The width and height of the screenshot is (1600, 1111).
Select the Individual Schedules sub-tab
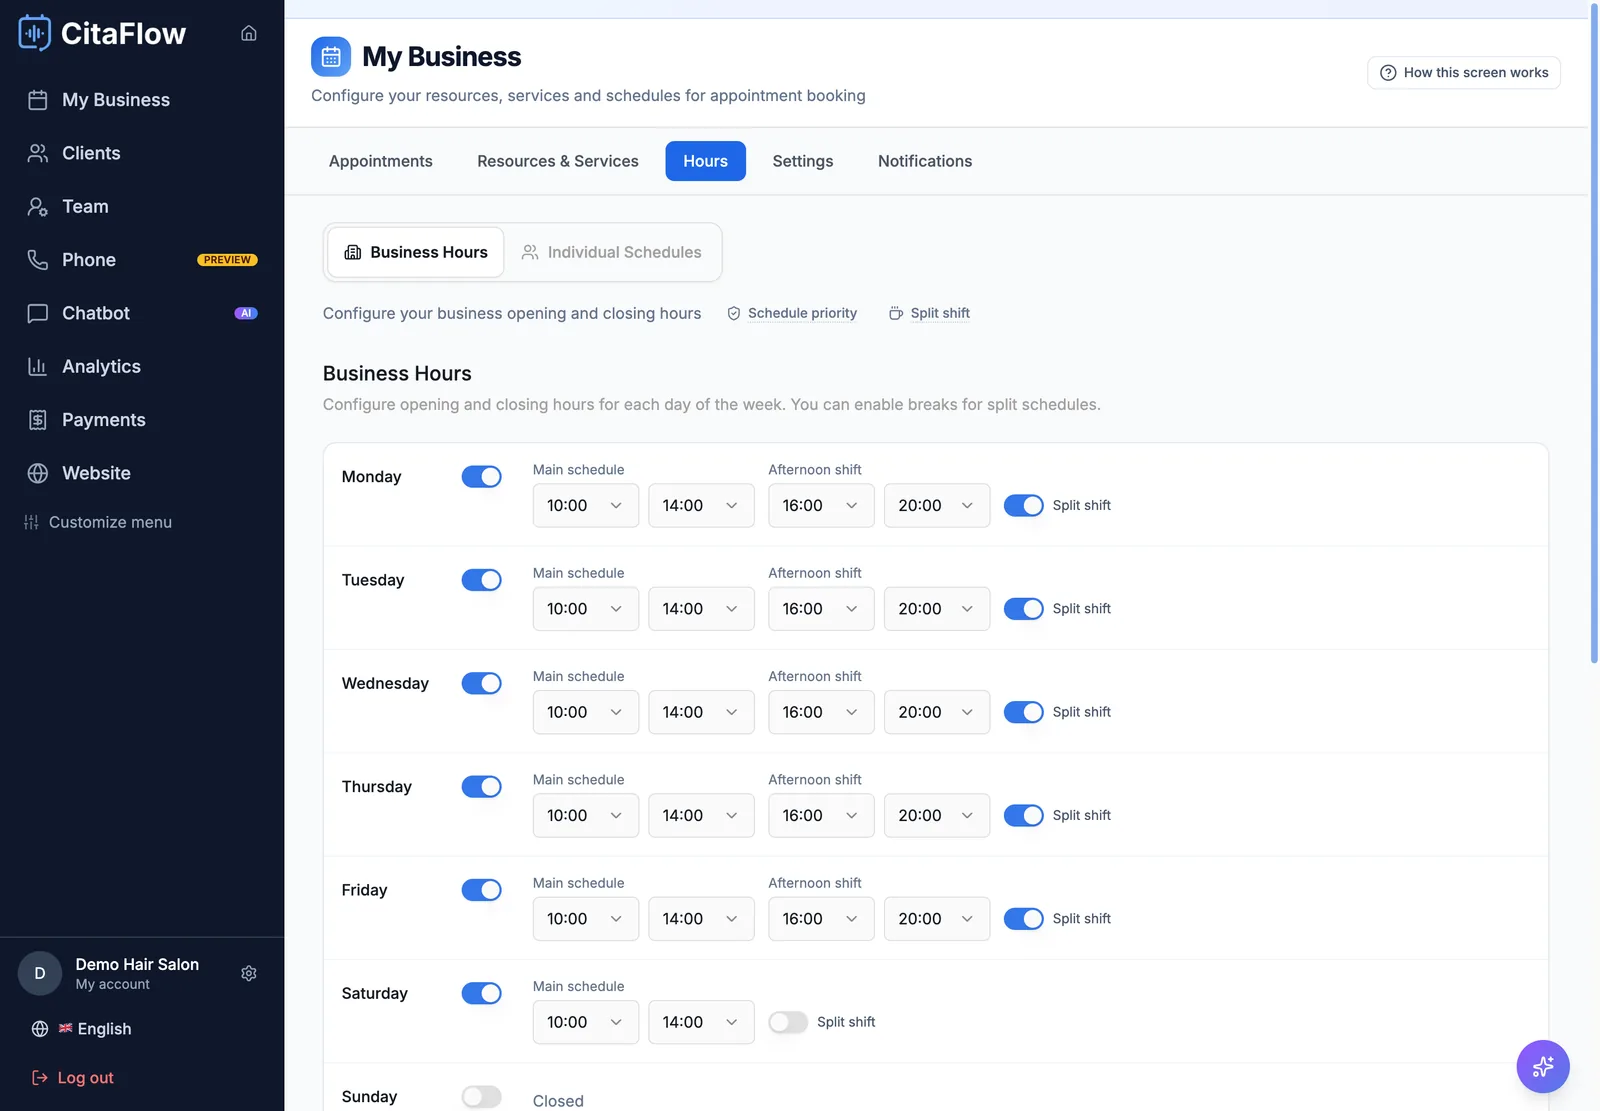[611, 252]
